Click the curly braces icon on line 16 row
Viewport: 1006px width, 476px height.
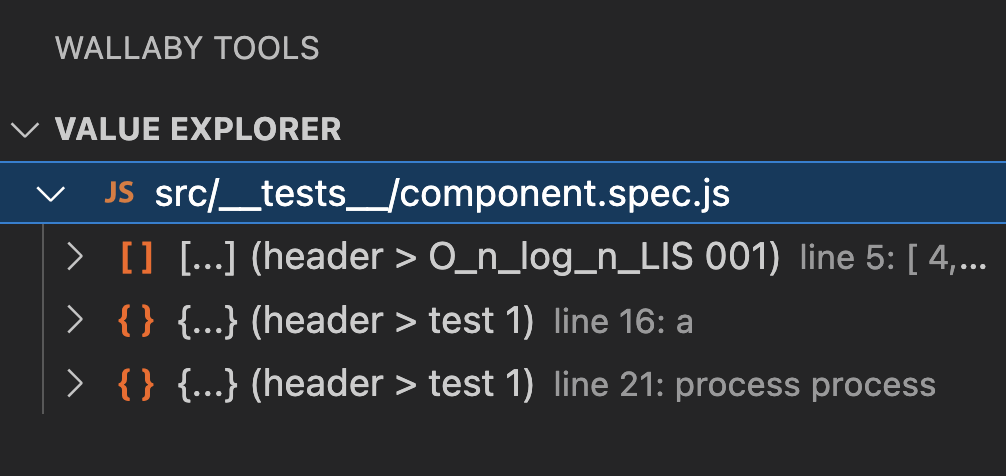pyautogui.click(x=137, y=321)
